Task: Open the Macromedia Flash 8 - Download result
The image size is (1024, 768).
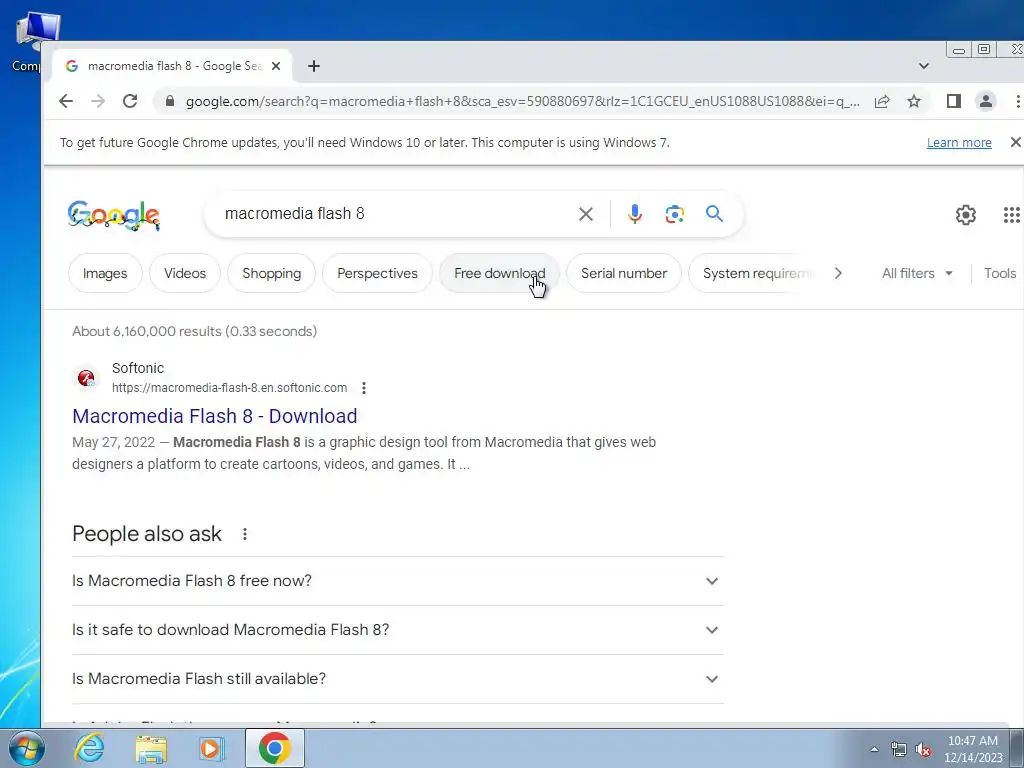Action: pyautogui.click(x=214, y=416)
